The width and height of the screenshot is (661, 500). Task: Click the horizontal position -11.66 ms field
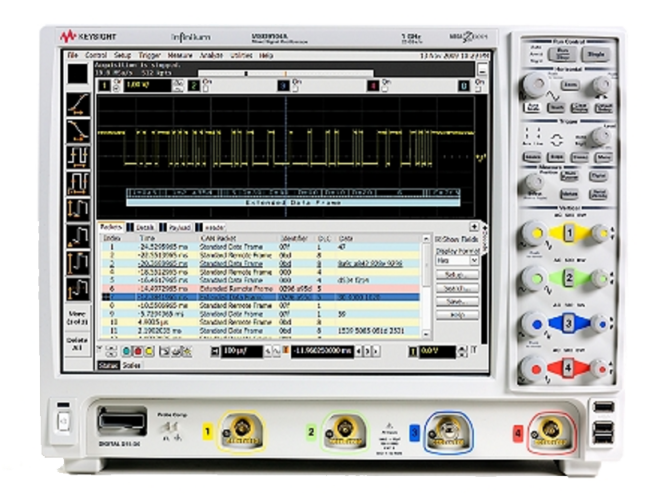click(322, 351)
